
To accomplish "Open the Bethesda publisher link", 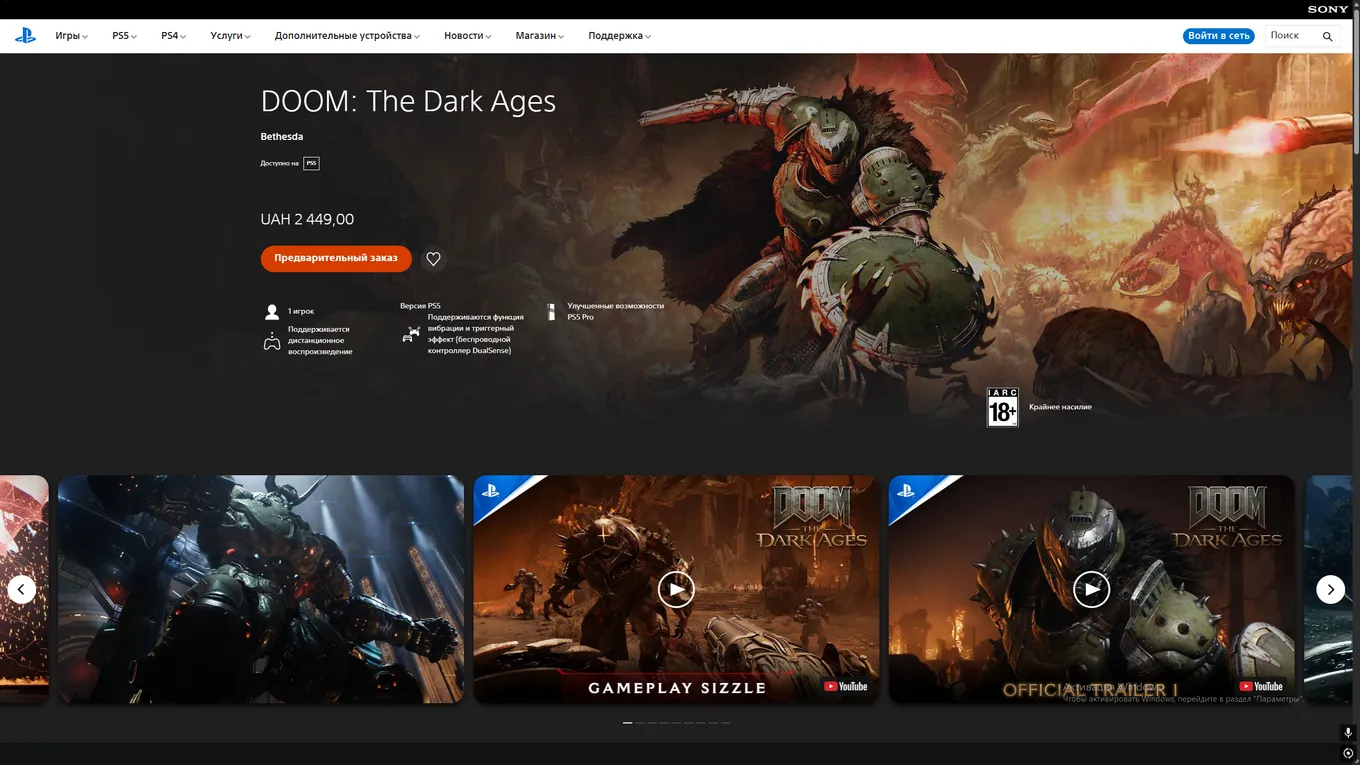I will click(x=282, y=137).
